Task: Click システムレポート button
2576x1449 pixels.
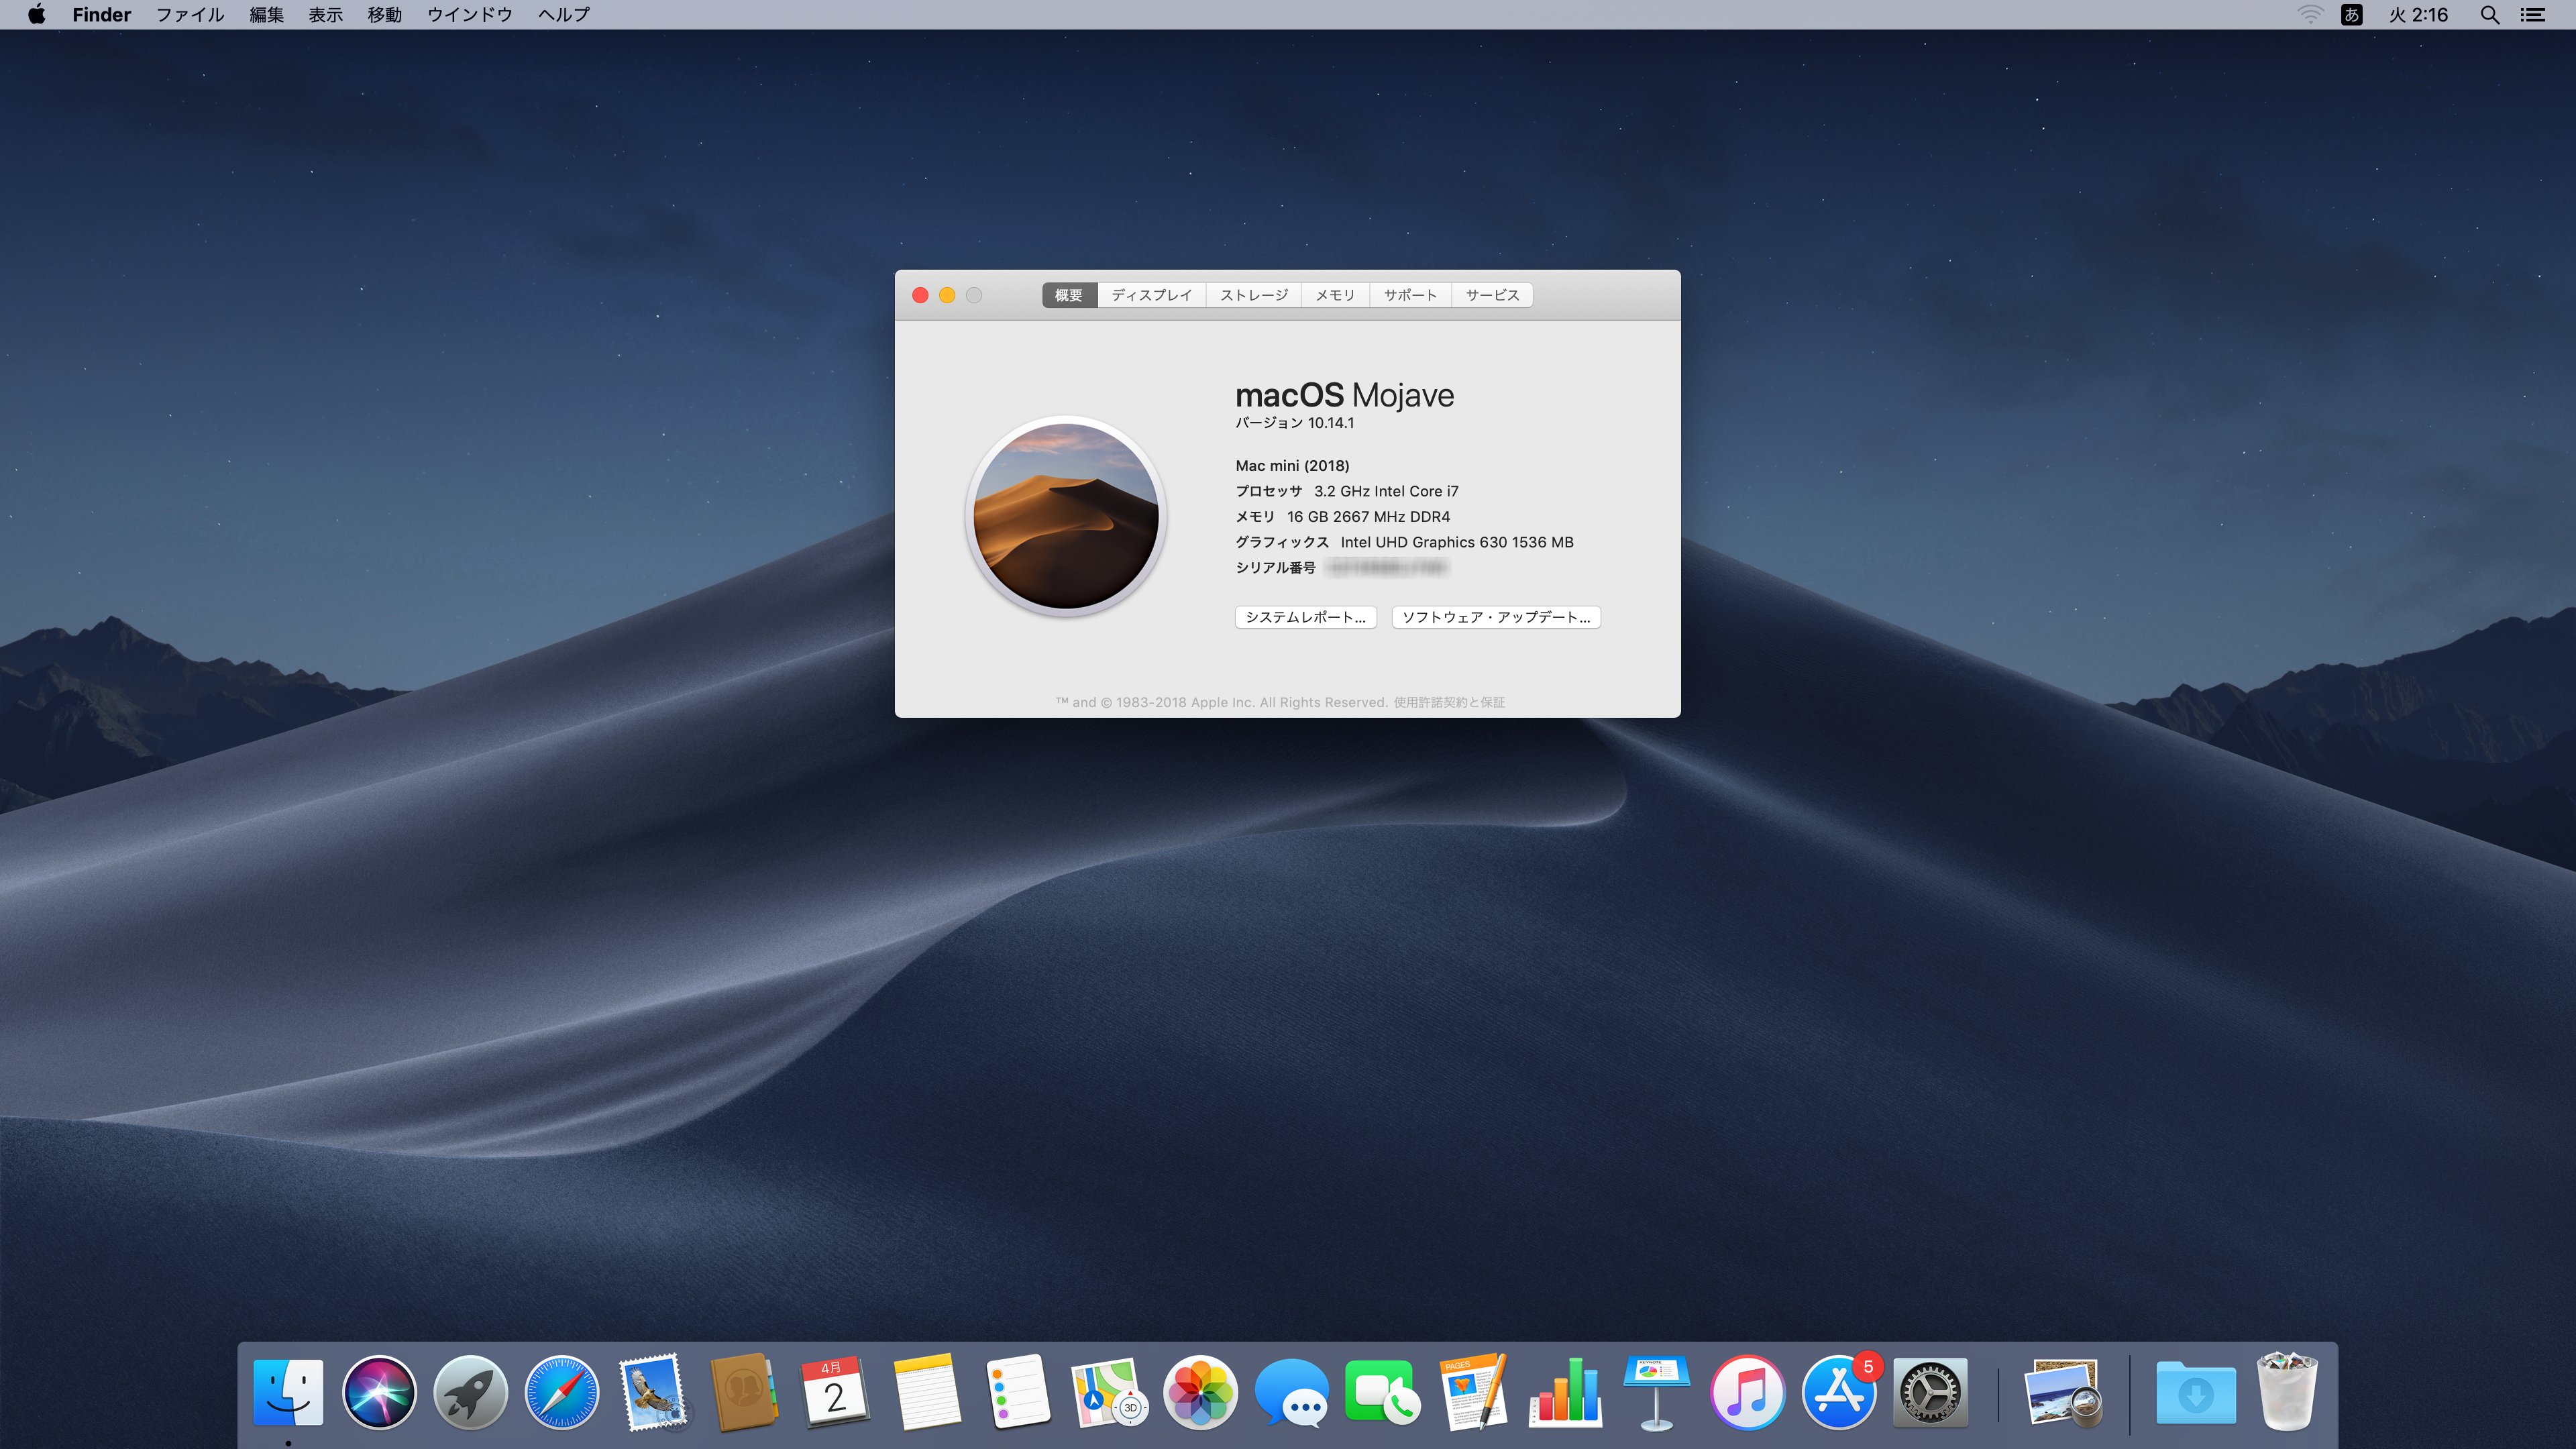Action: [1306, 617]
